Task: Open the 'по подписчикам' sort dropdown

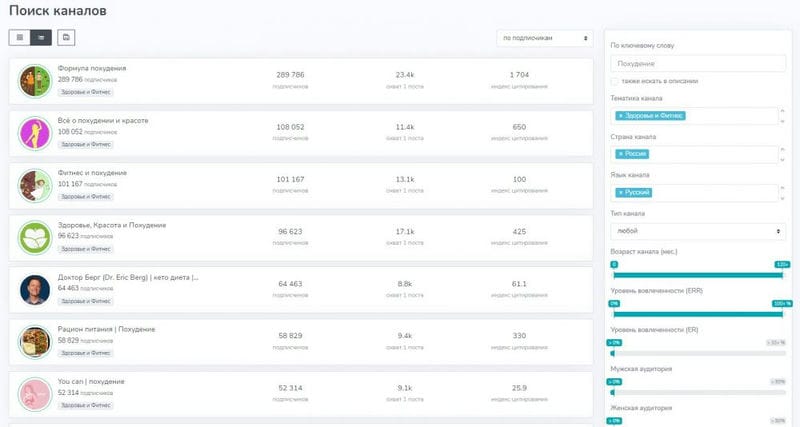Action: coord(544,38)
